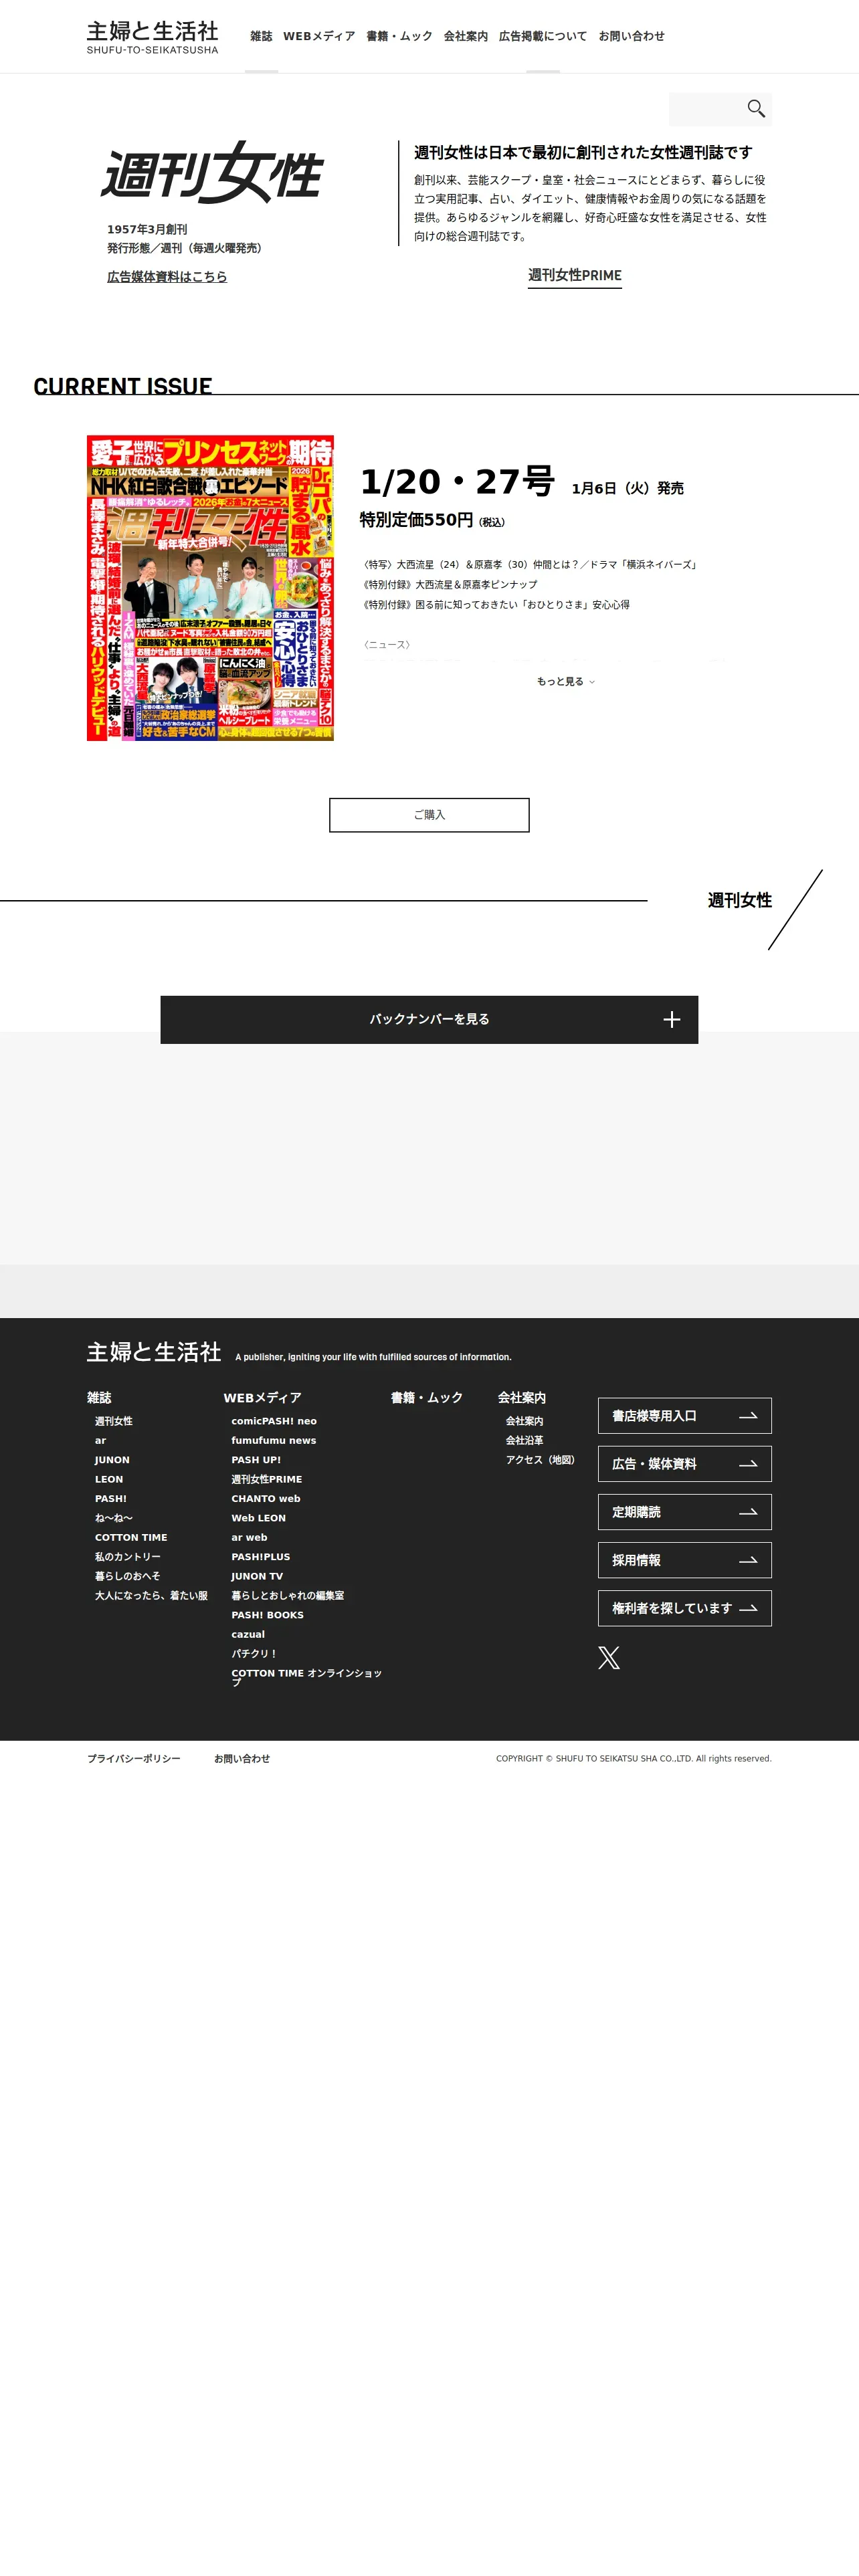Click the ご購入 purchase button
Screen dimensions: 859x2576
pyautogui.click(x=429, y=814)
